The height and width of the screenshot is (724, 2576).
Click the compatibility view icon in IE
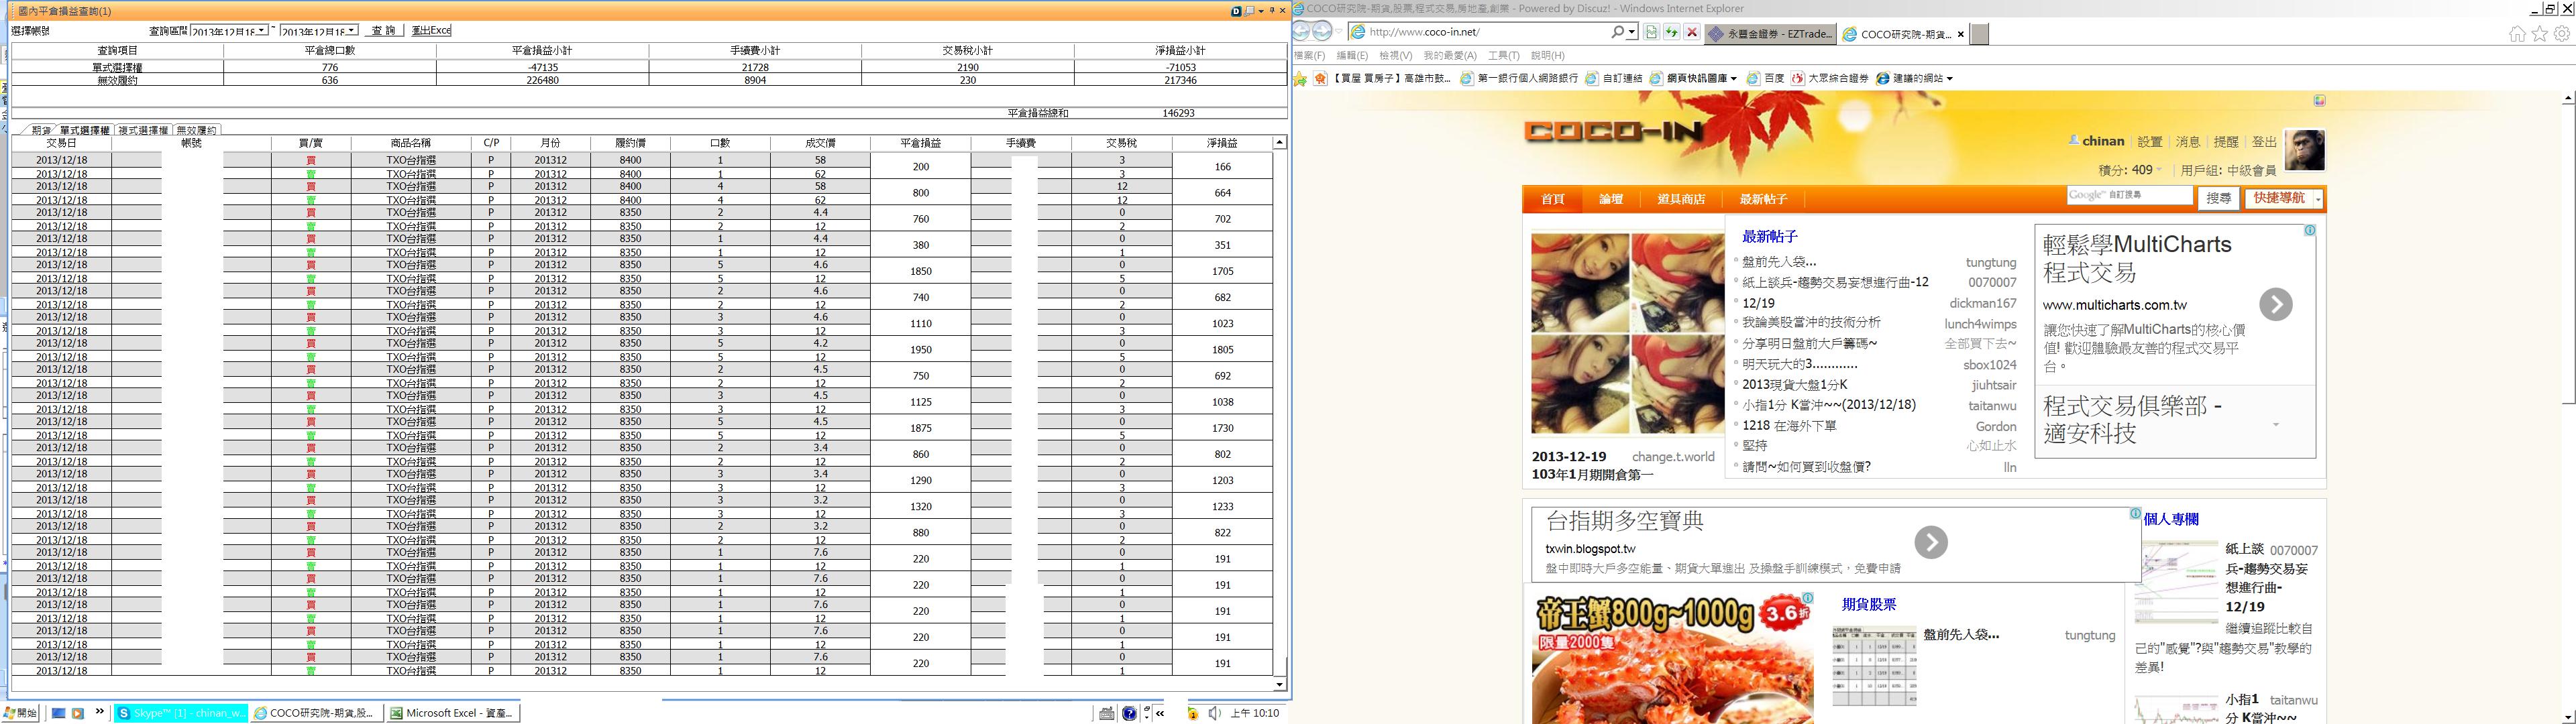[1651, 32]
